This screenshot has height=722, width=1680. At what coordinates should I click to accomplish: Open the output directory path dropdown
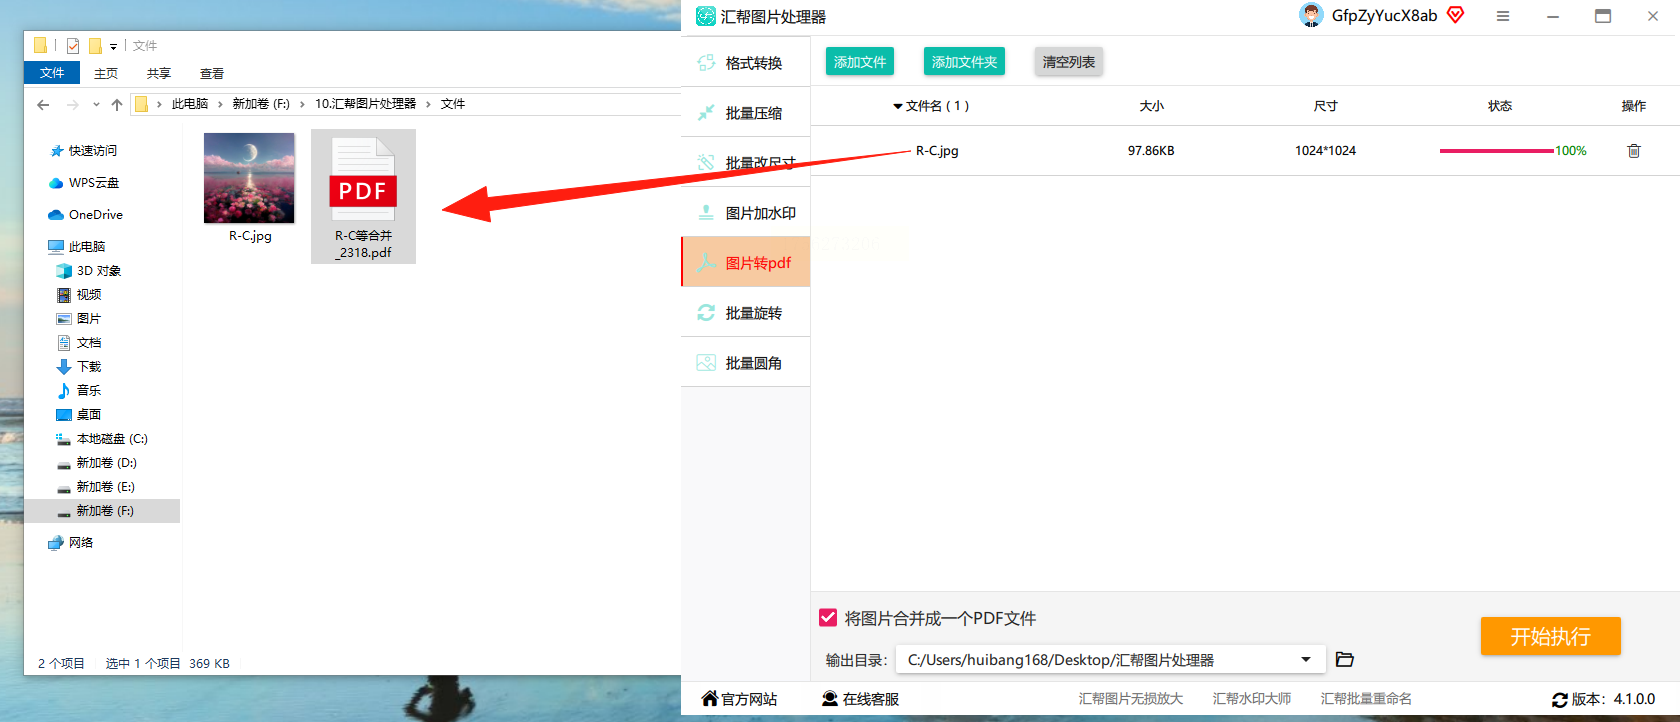tap(1306, 660)
